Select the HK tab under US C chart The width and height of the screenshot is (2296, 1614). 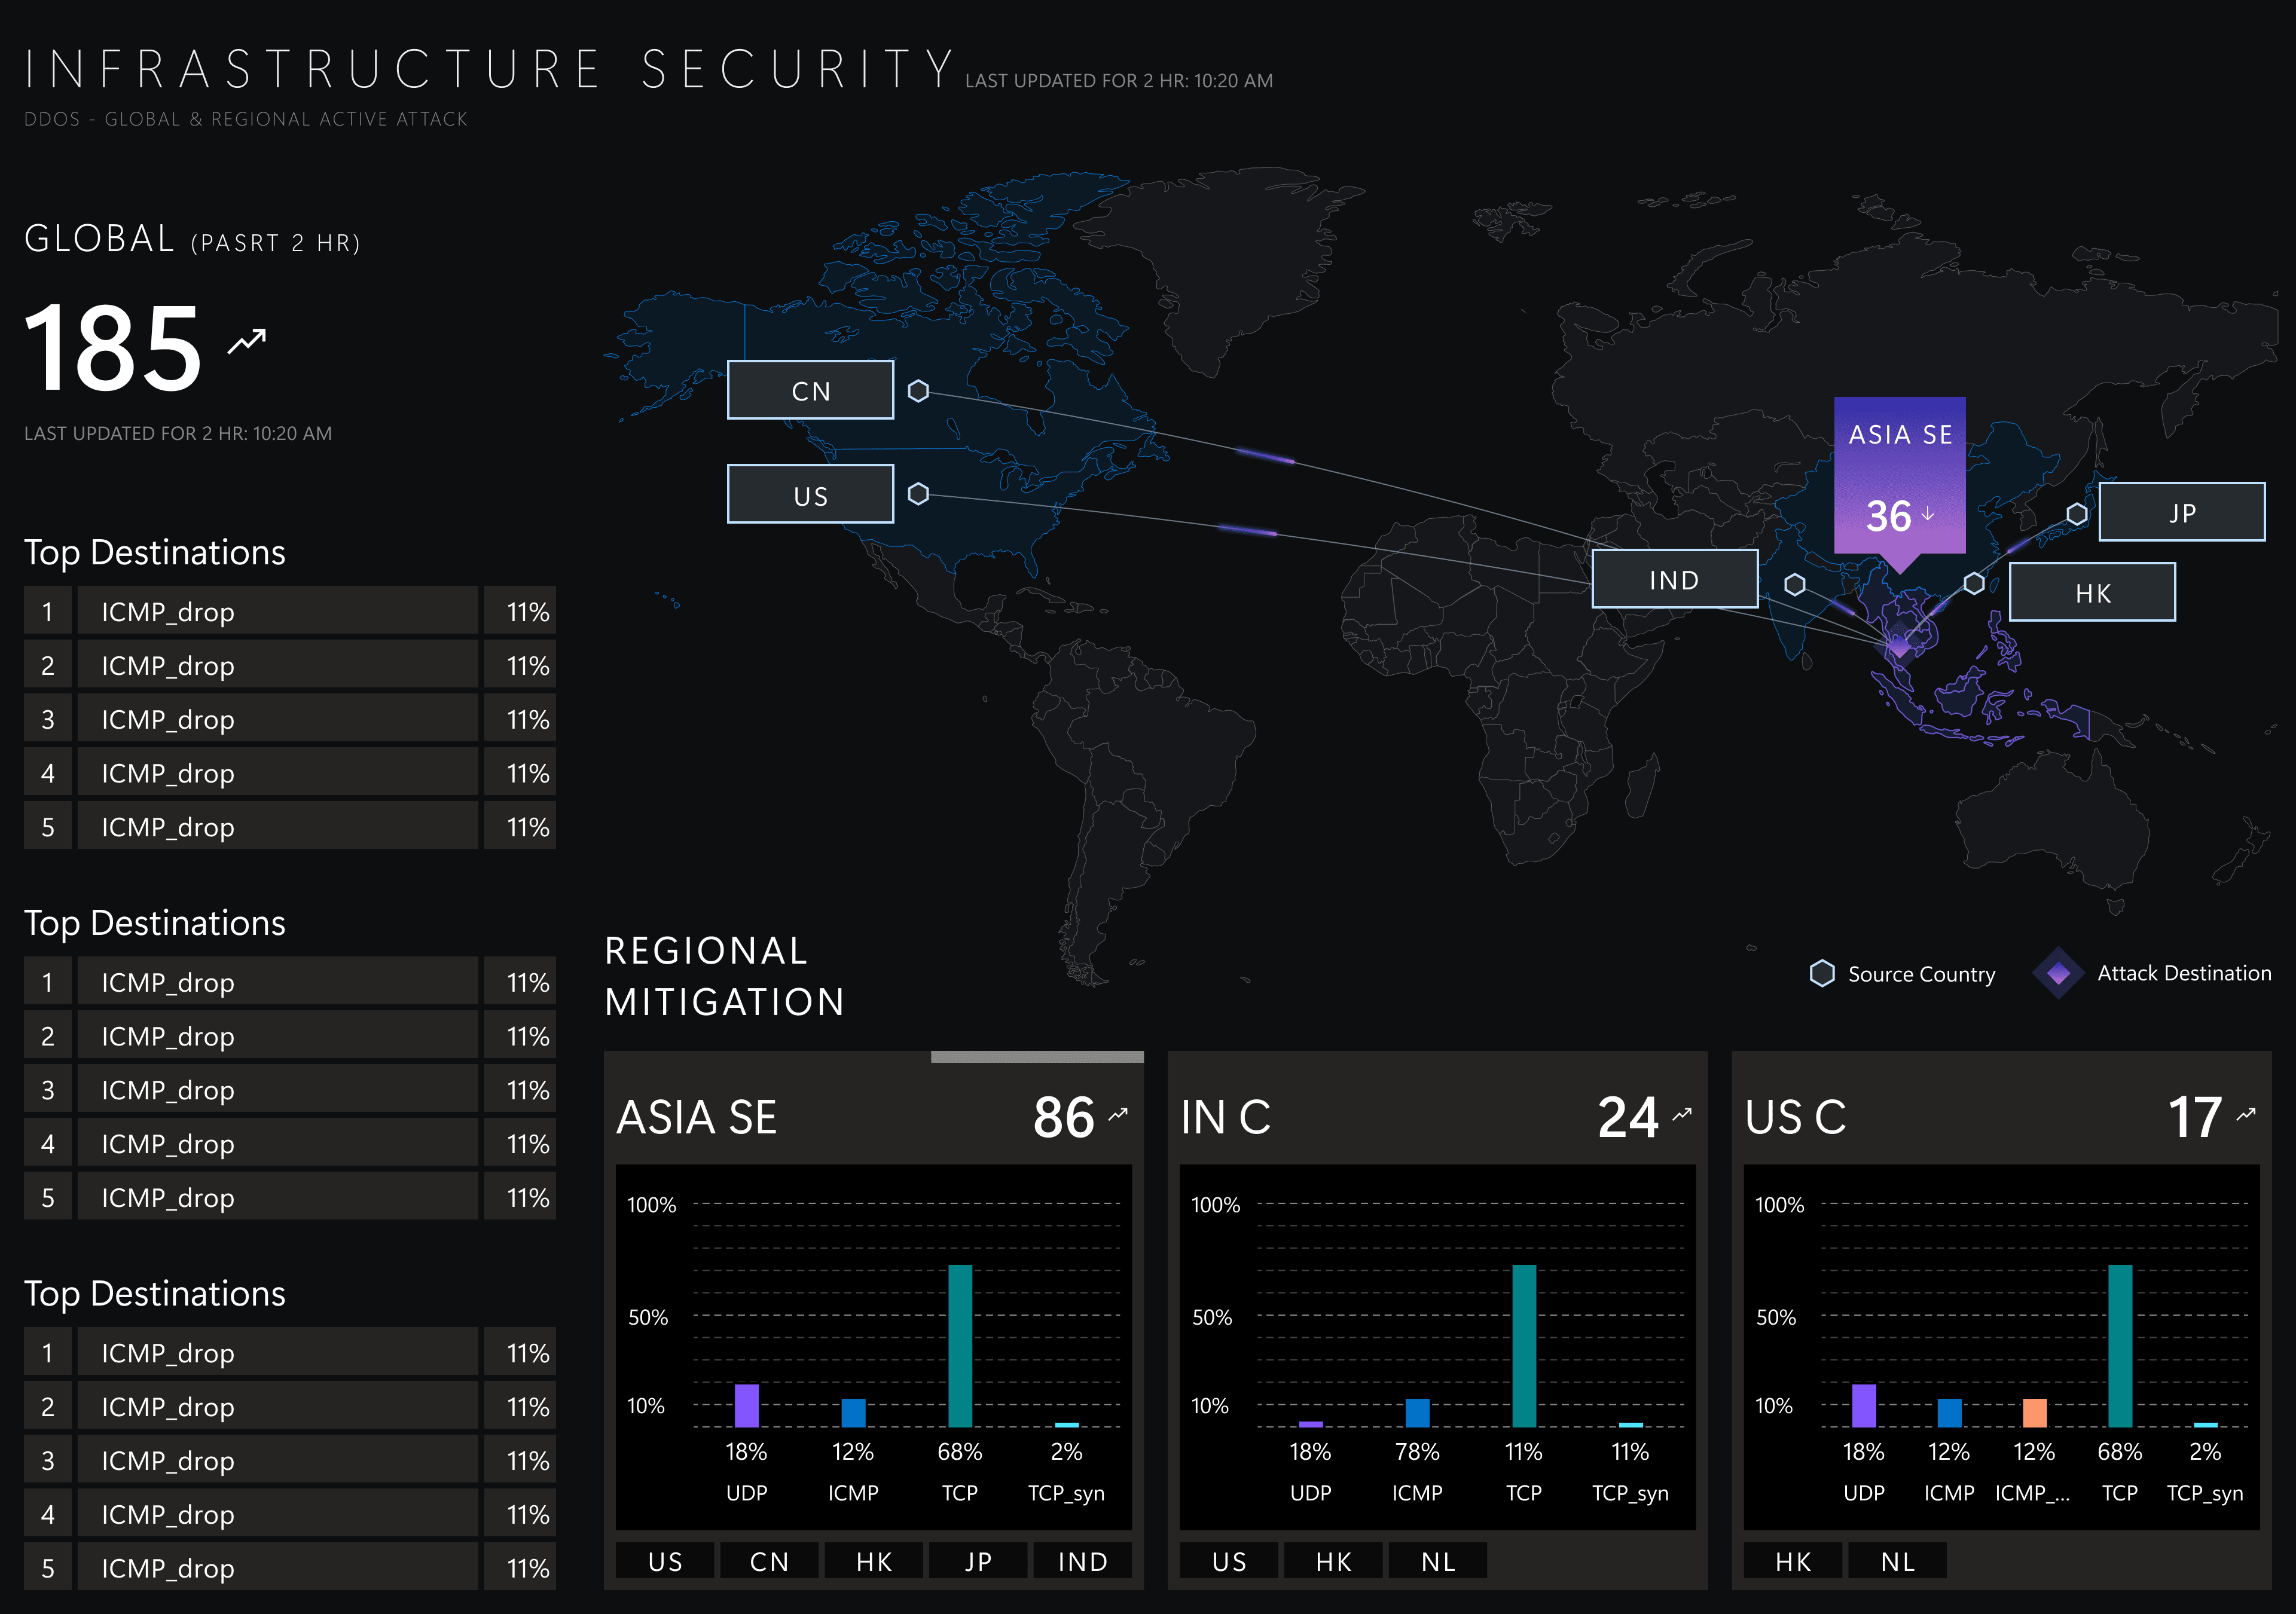[1792, 1562]
